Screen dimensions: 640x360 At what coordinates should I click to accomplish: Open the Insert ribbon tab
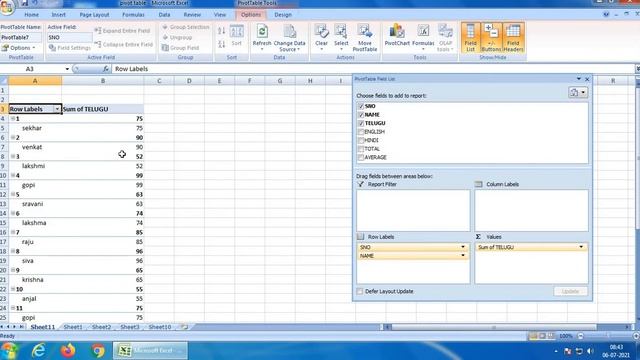click(x=58, y=15)
